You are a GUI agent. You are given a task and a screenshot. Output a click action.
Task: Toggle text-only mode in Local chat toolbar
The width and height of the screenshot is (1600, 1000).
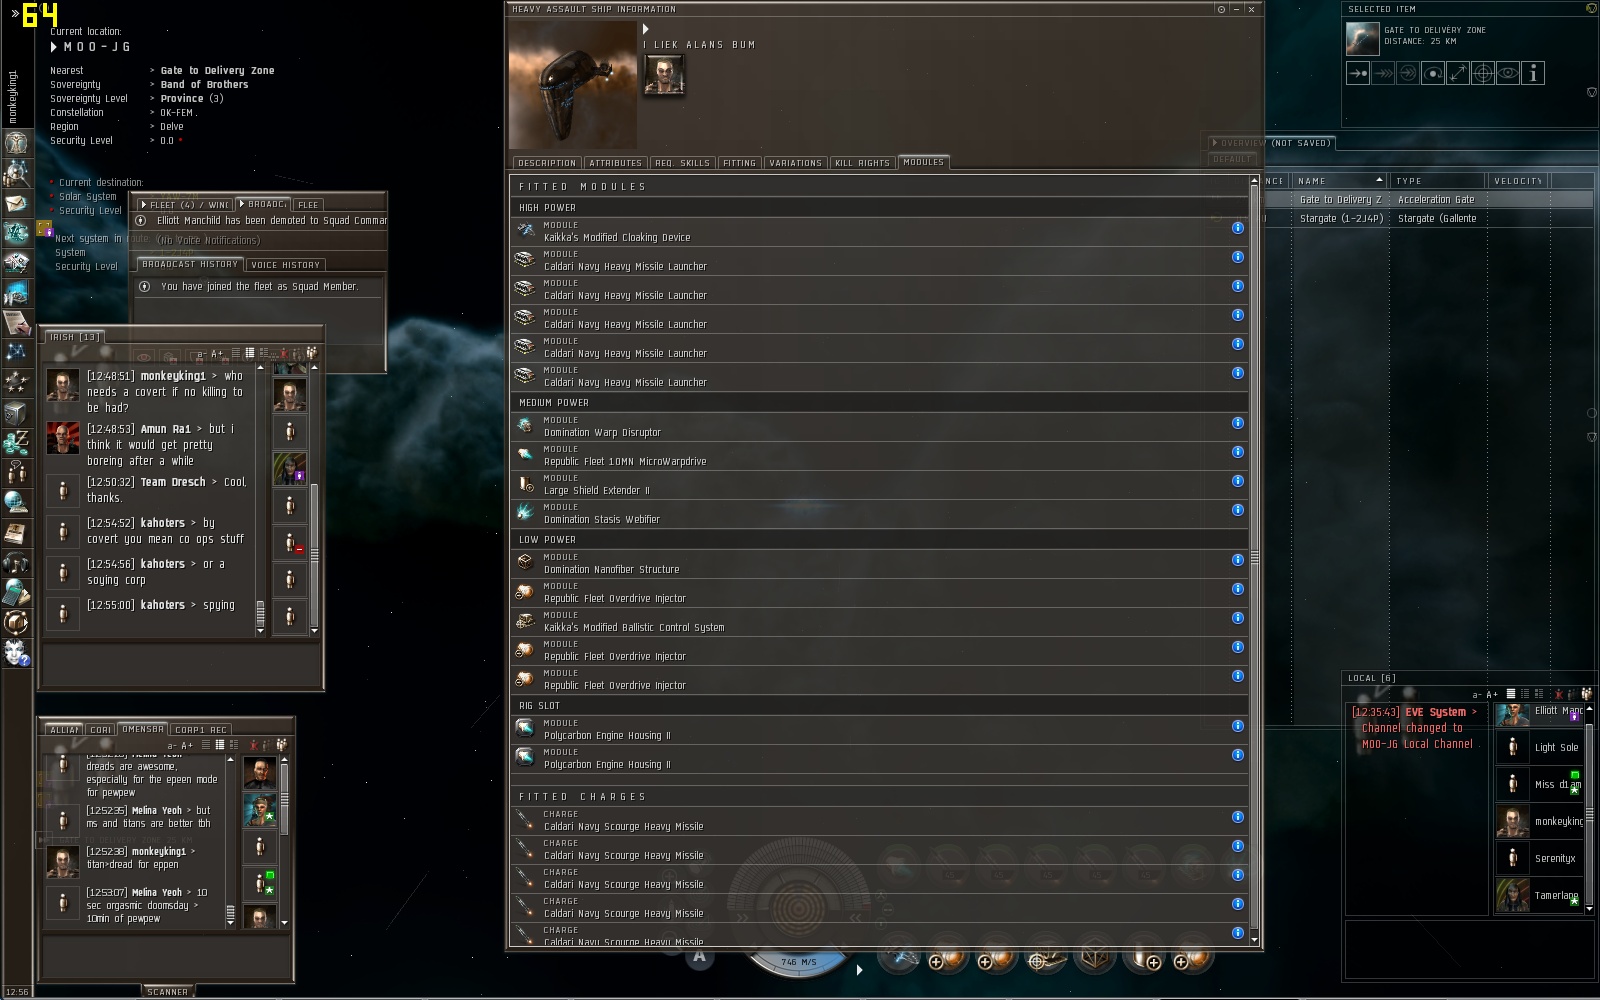(x=1511, y=694)
